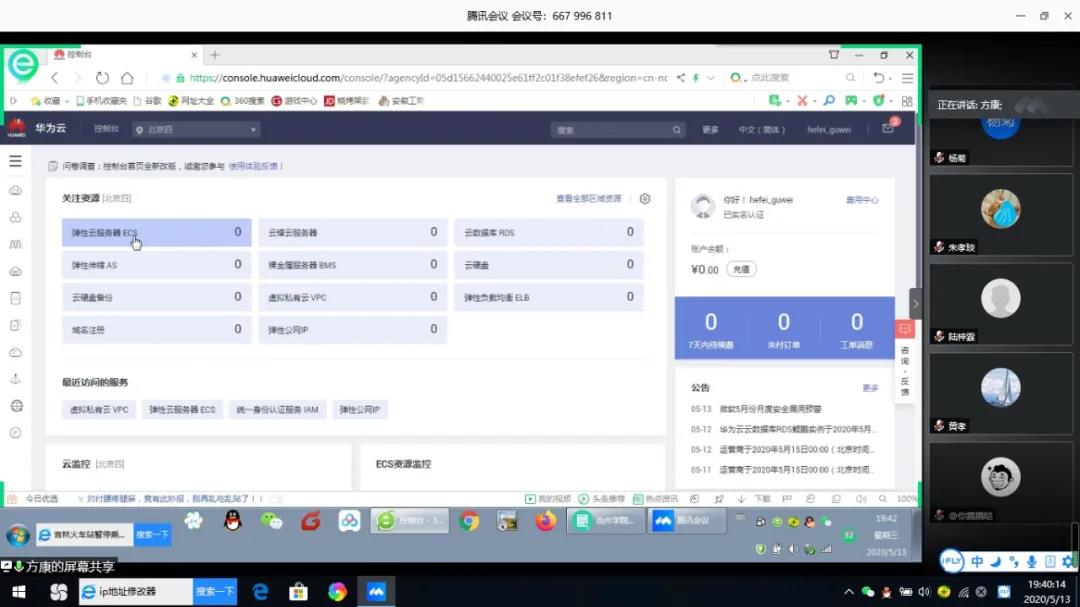Click the first cloud icon in console sidebar
1080x607 pixels.
[x=15, y=190]
